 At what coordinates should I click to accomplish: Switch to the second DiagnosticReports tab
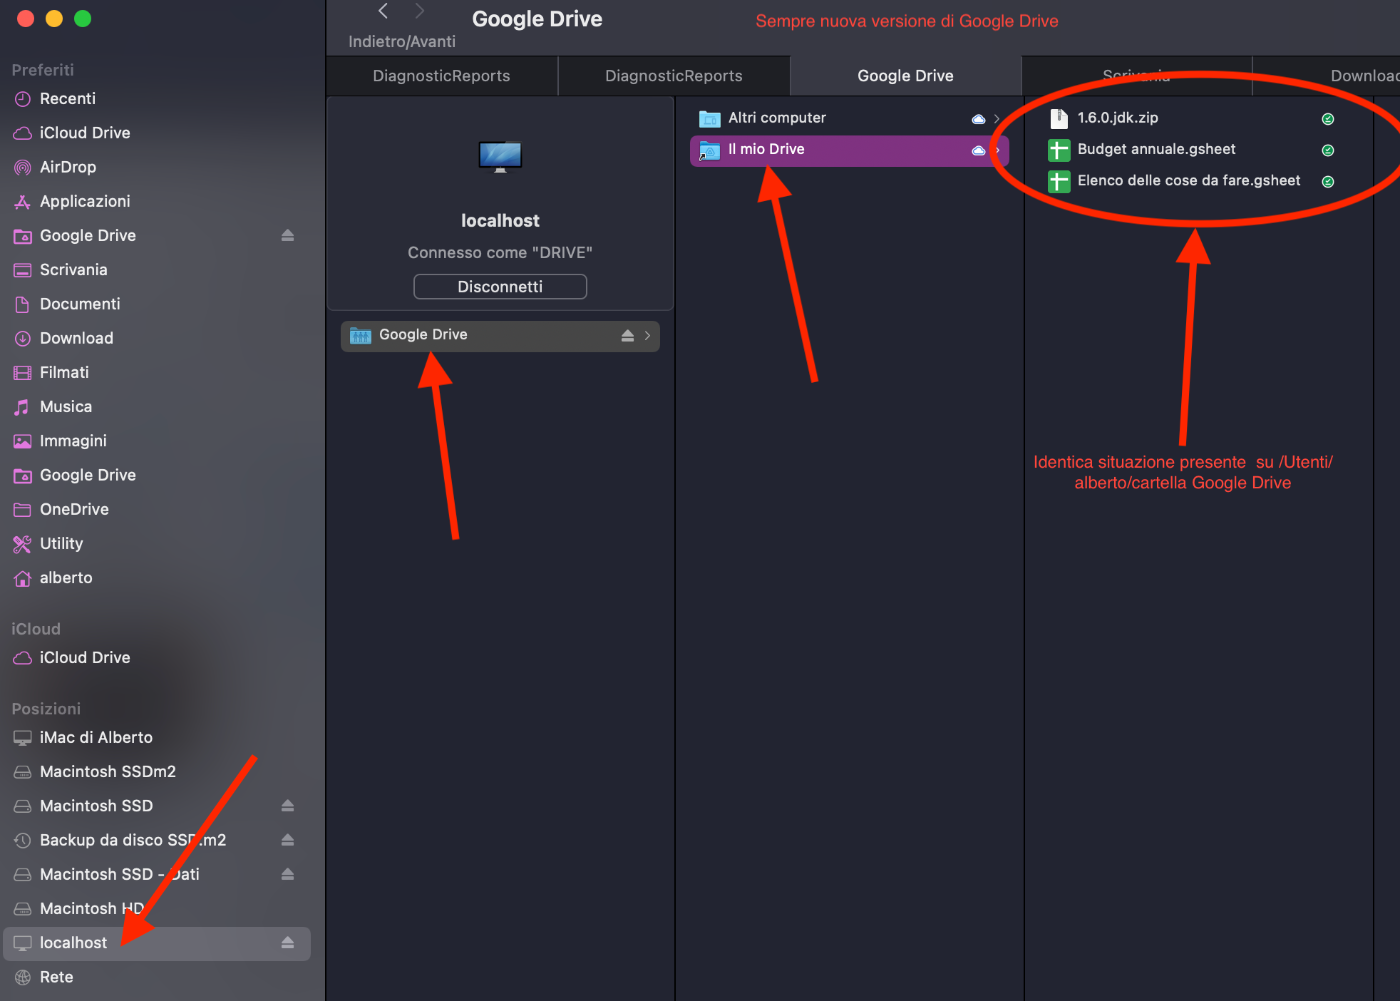[674, 76]
